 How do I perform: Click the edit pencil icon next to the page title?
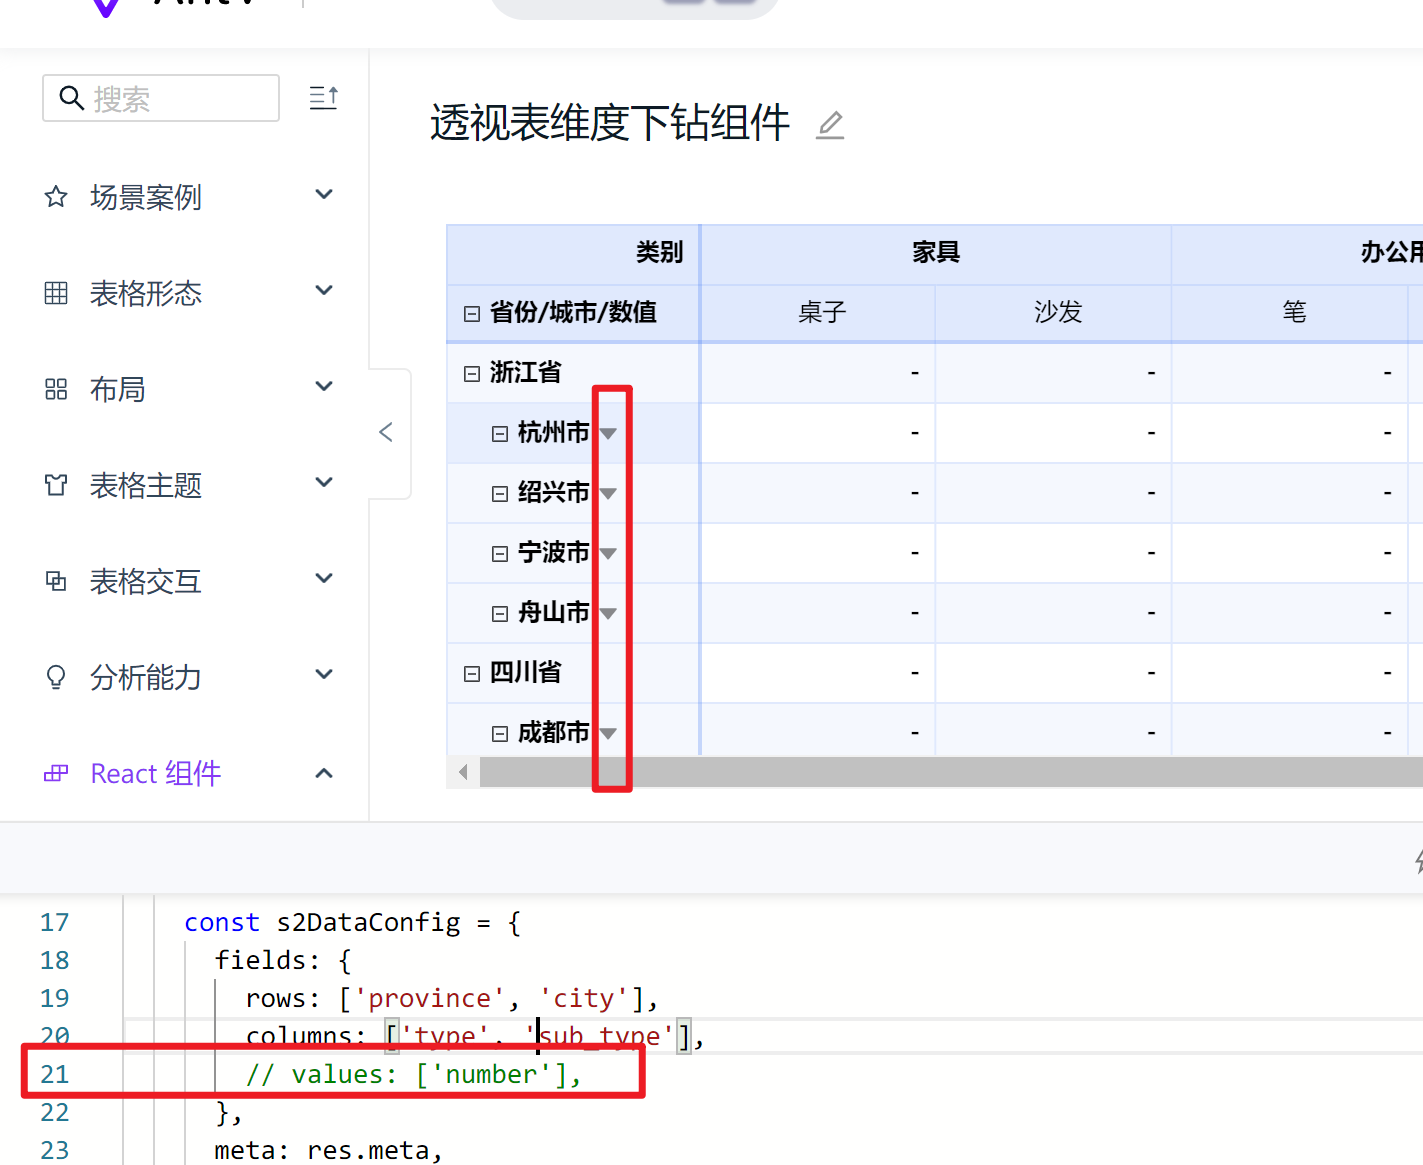(x=830, y=125)
